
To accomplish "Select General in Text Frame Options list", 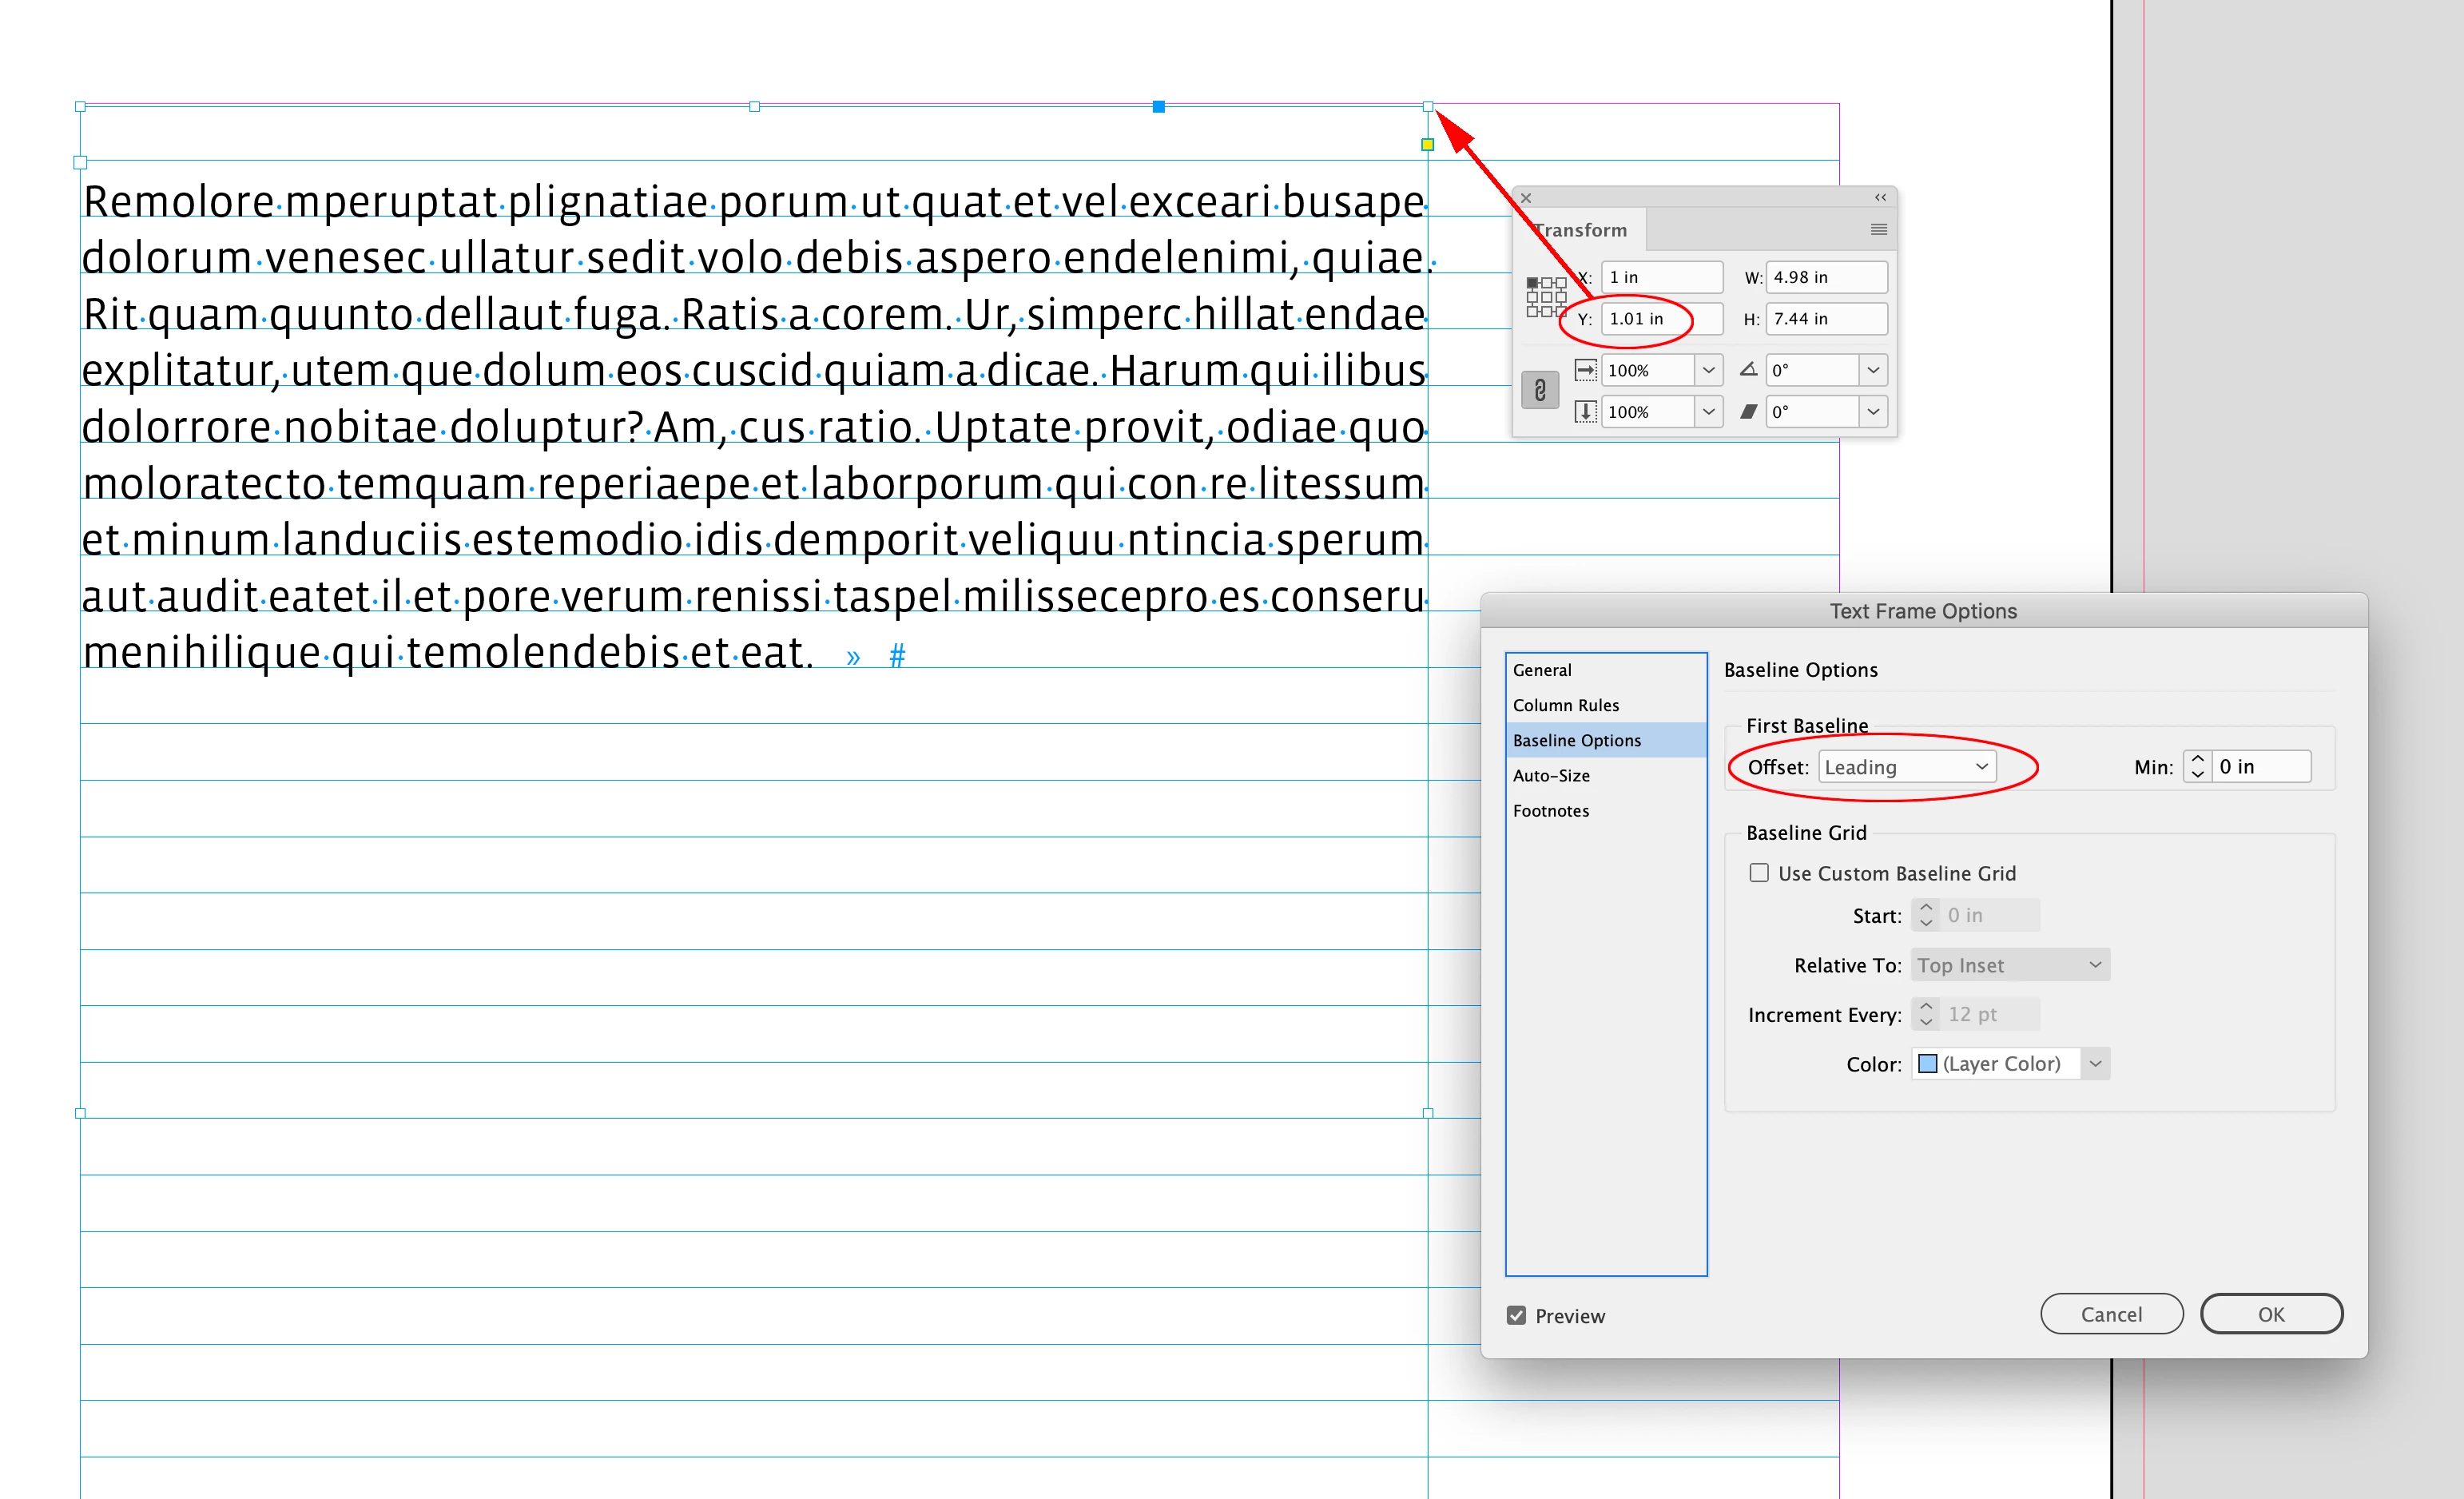I will [1542, 670].
